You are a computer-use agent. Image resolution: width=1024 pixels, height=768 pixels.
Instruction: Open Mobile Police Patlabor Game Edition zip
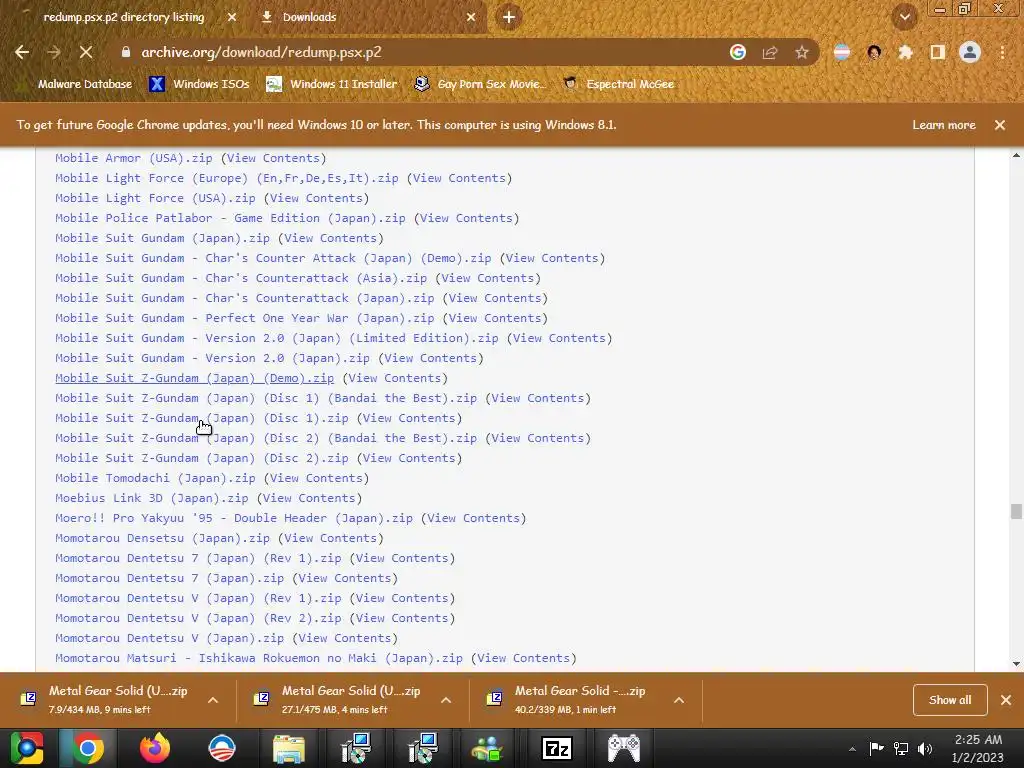230,218
